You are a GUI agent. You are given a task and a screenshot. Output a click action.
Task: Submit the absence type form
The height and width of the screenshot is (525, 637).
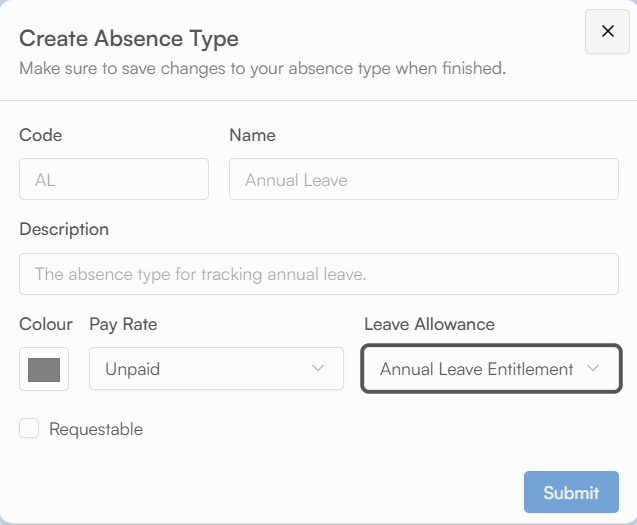coord(571,492)
